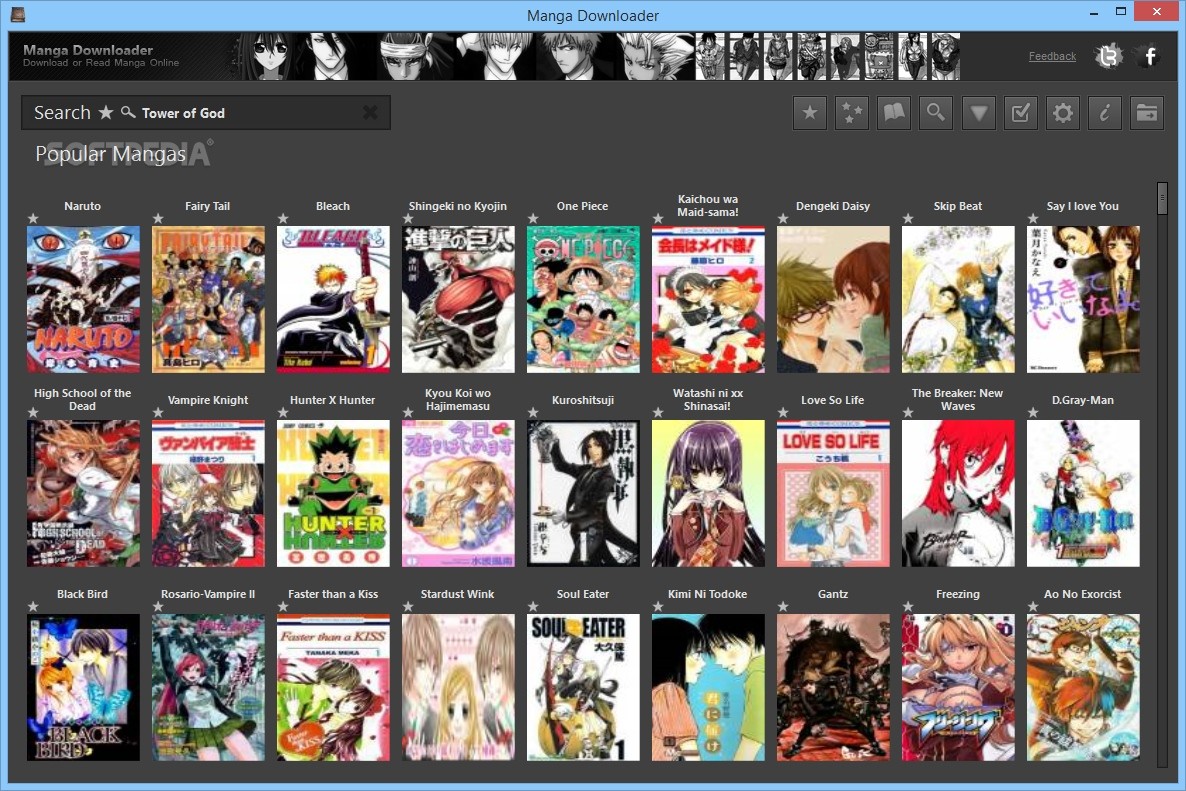Screen dimensions: 1186x791
Task: Click the star icon beside Search label
Action: [x=106, y=112]
